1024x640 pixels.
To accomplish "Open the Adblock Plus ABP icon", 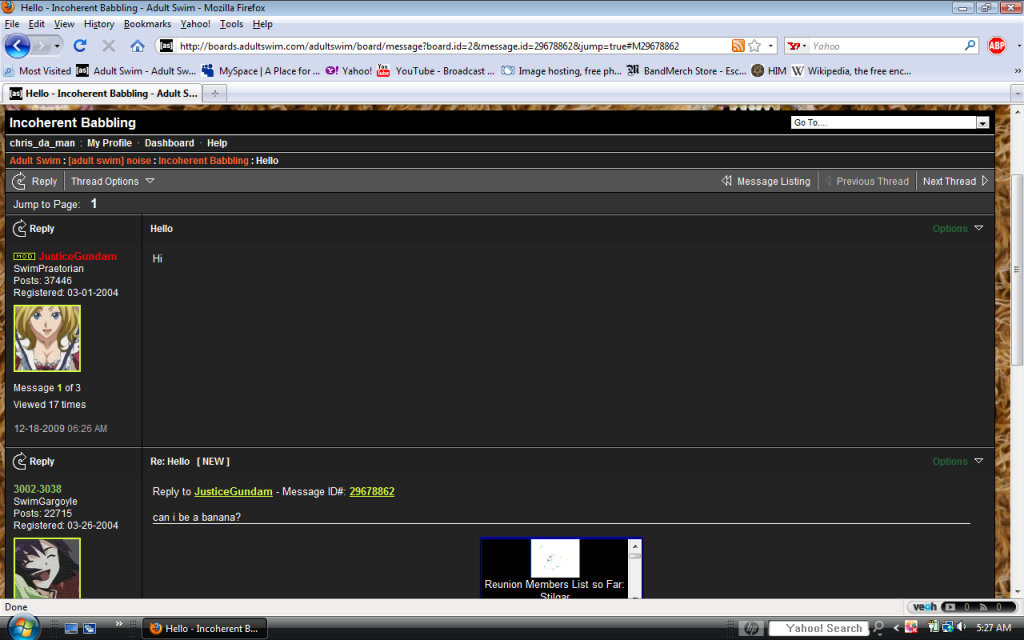I will [997, 46].
